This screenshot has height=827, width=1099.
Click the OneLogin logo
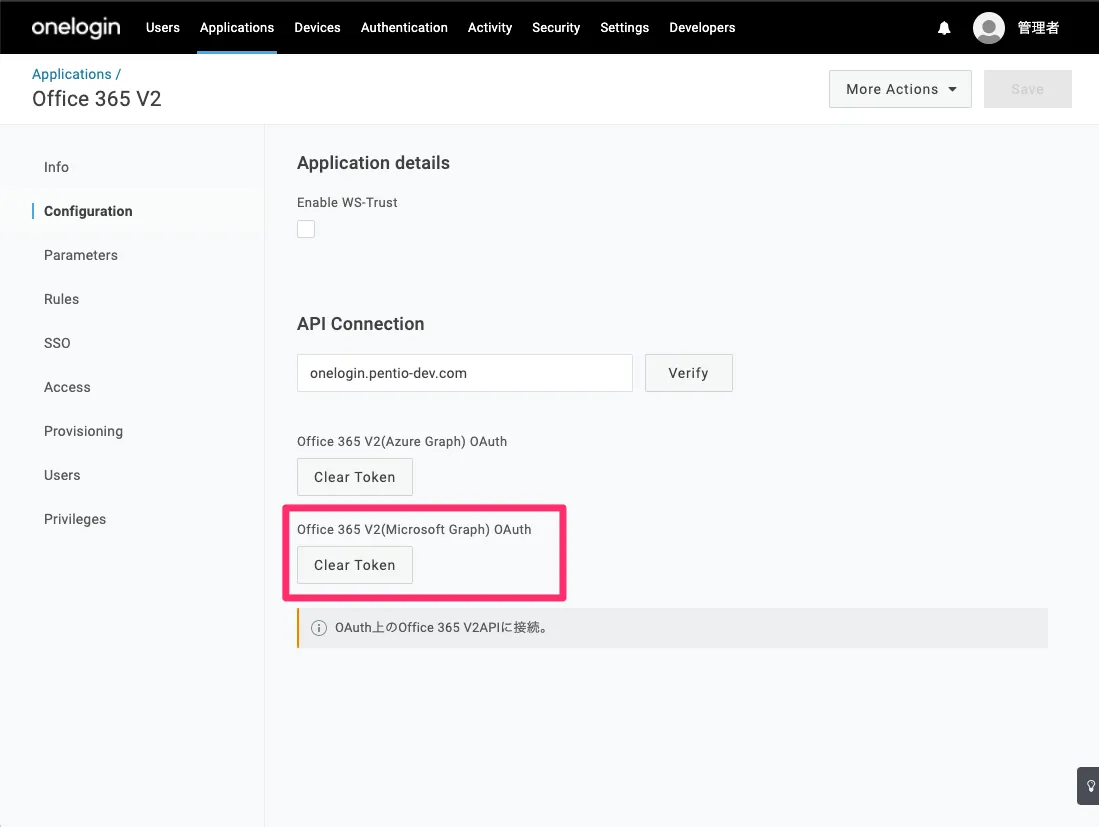coord(76,28)
